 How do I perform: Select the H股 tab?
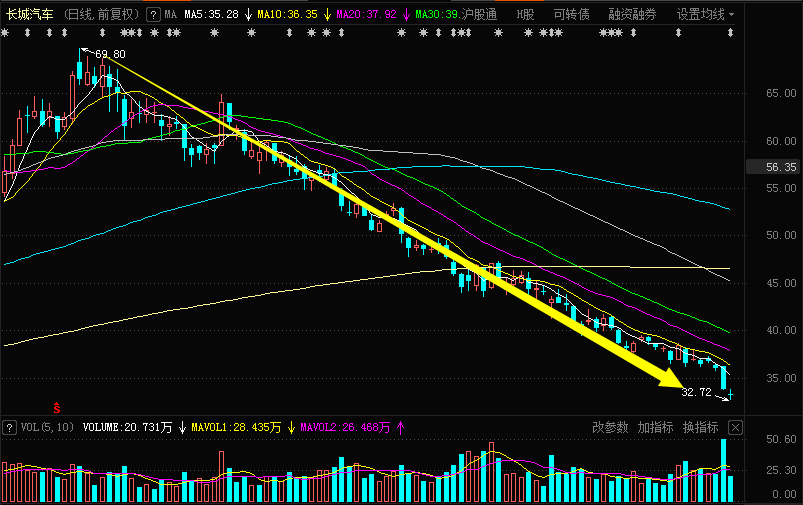click(525, 15)
